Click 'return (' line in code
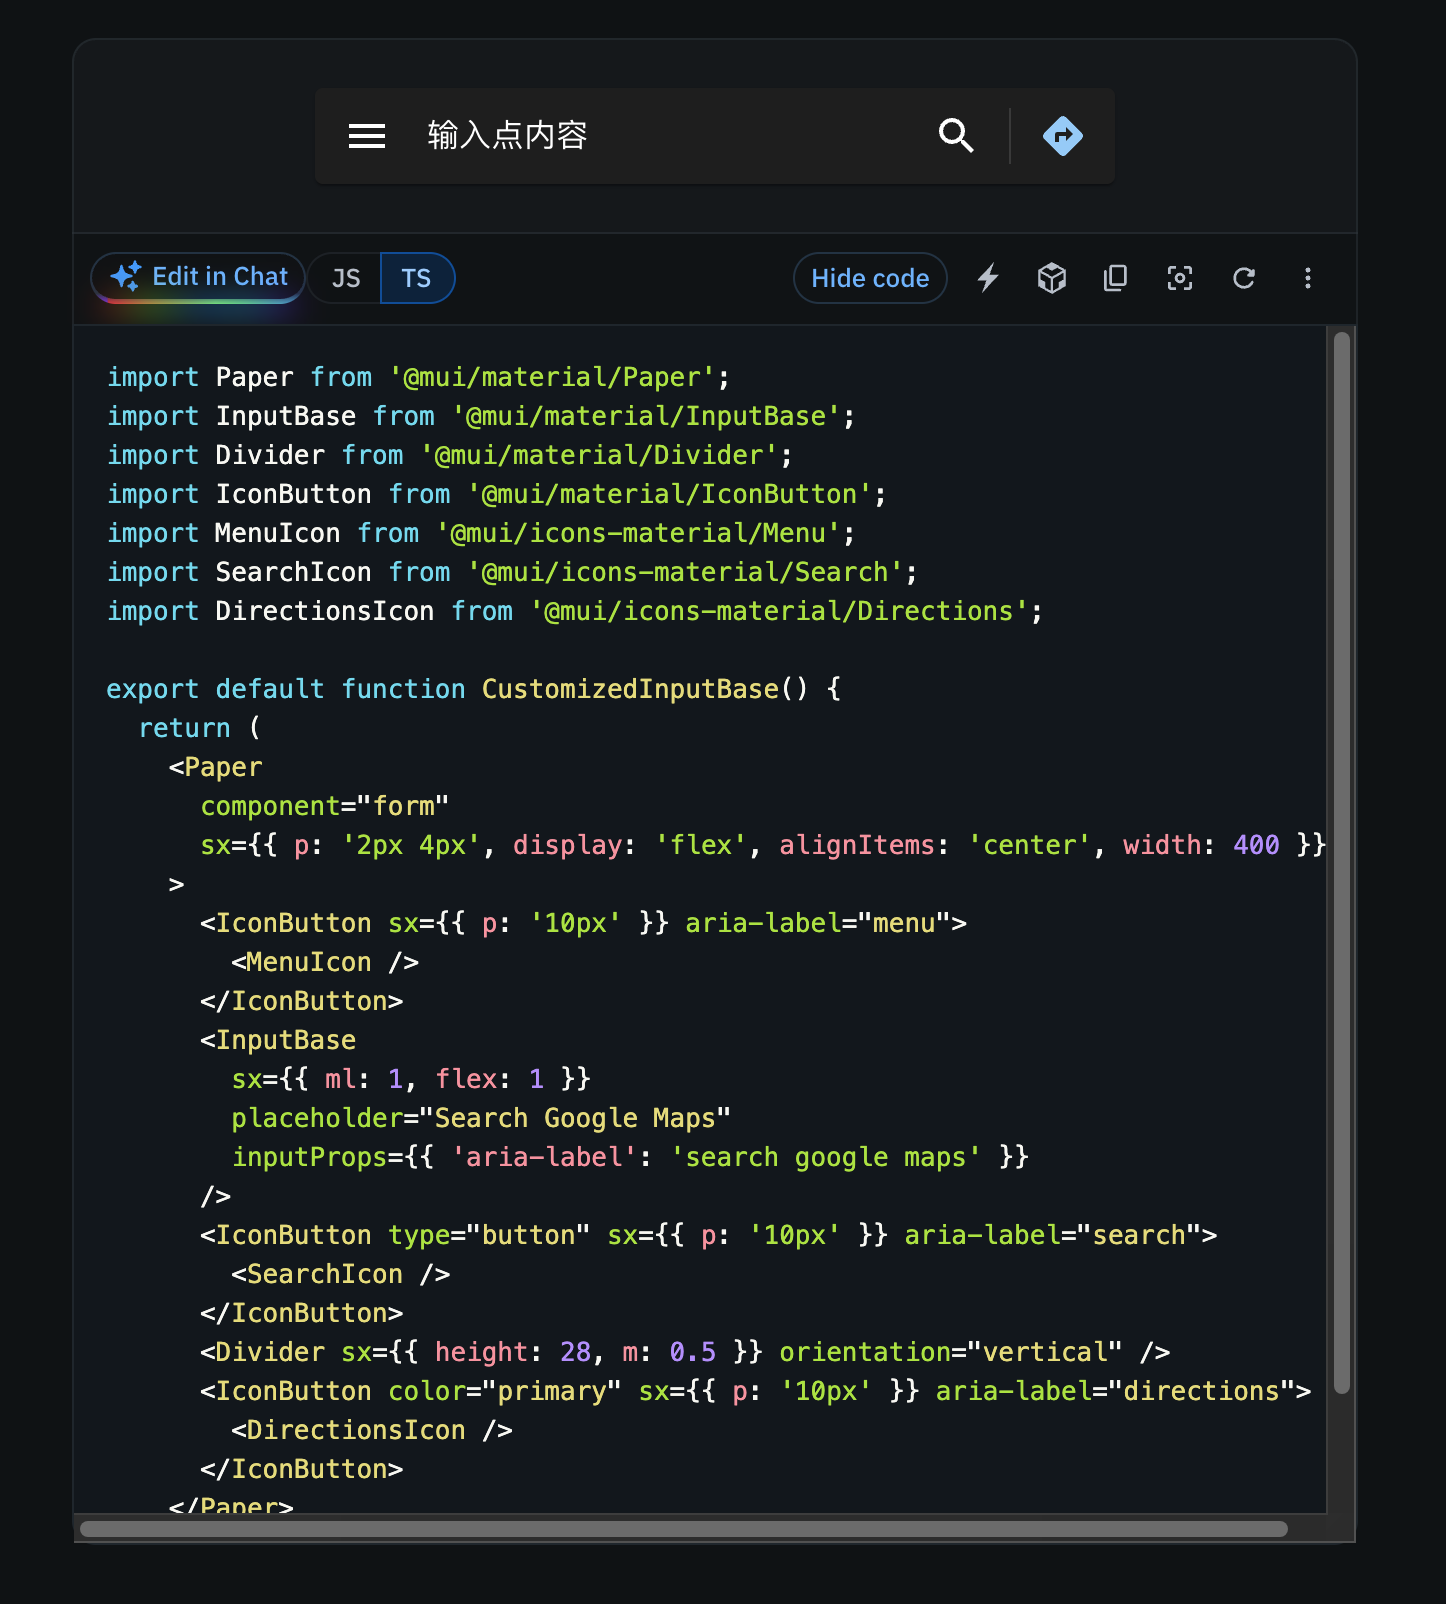Screen dimensions: 1446x1604 click(x=200, y=728)
